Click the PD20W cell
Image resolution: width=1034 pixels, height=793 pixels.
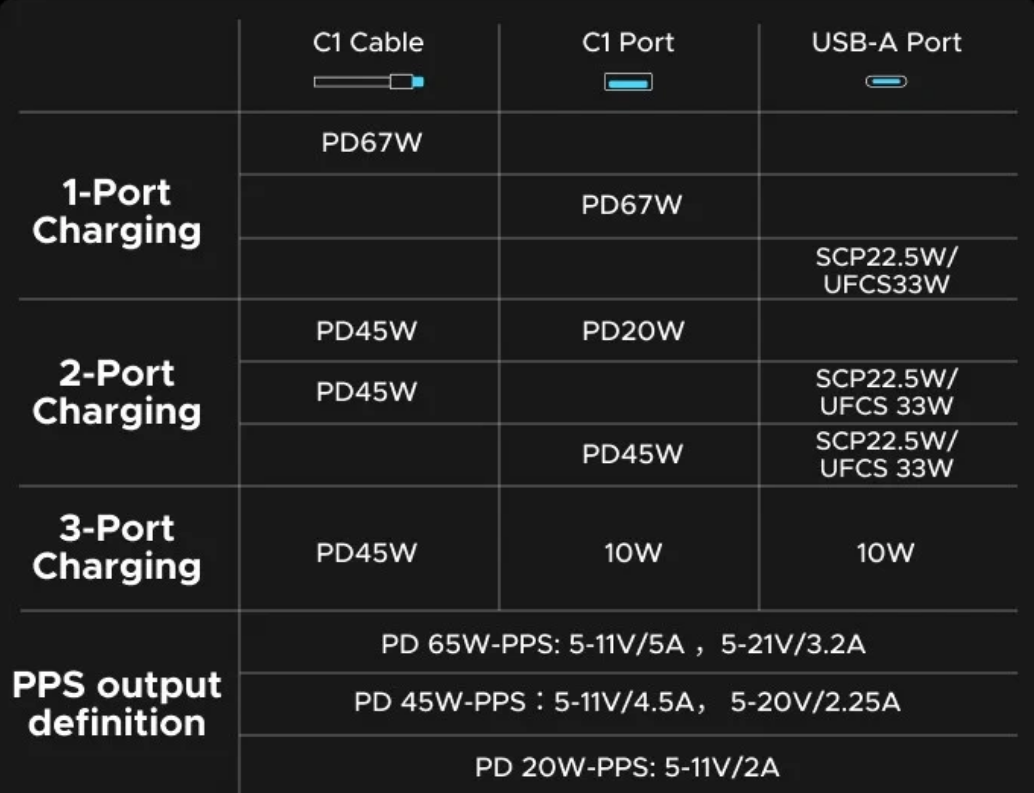(633, 331)
